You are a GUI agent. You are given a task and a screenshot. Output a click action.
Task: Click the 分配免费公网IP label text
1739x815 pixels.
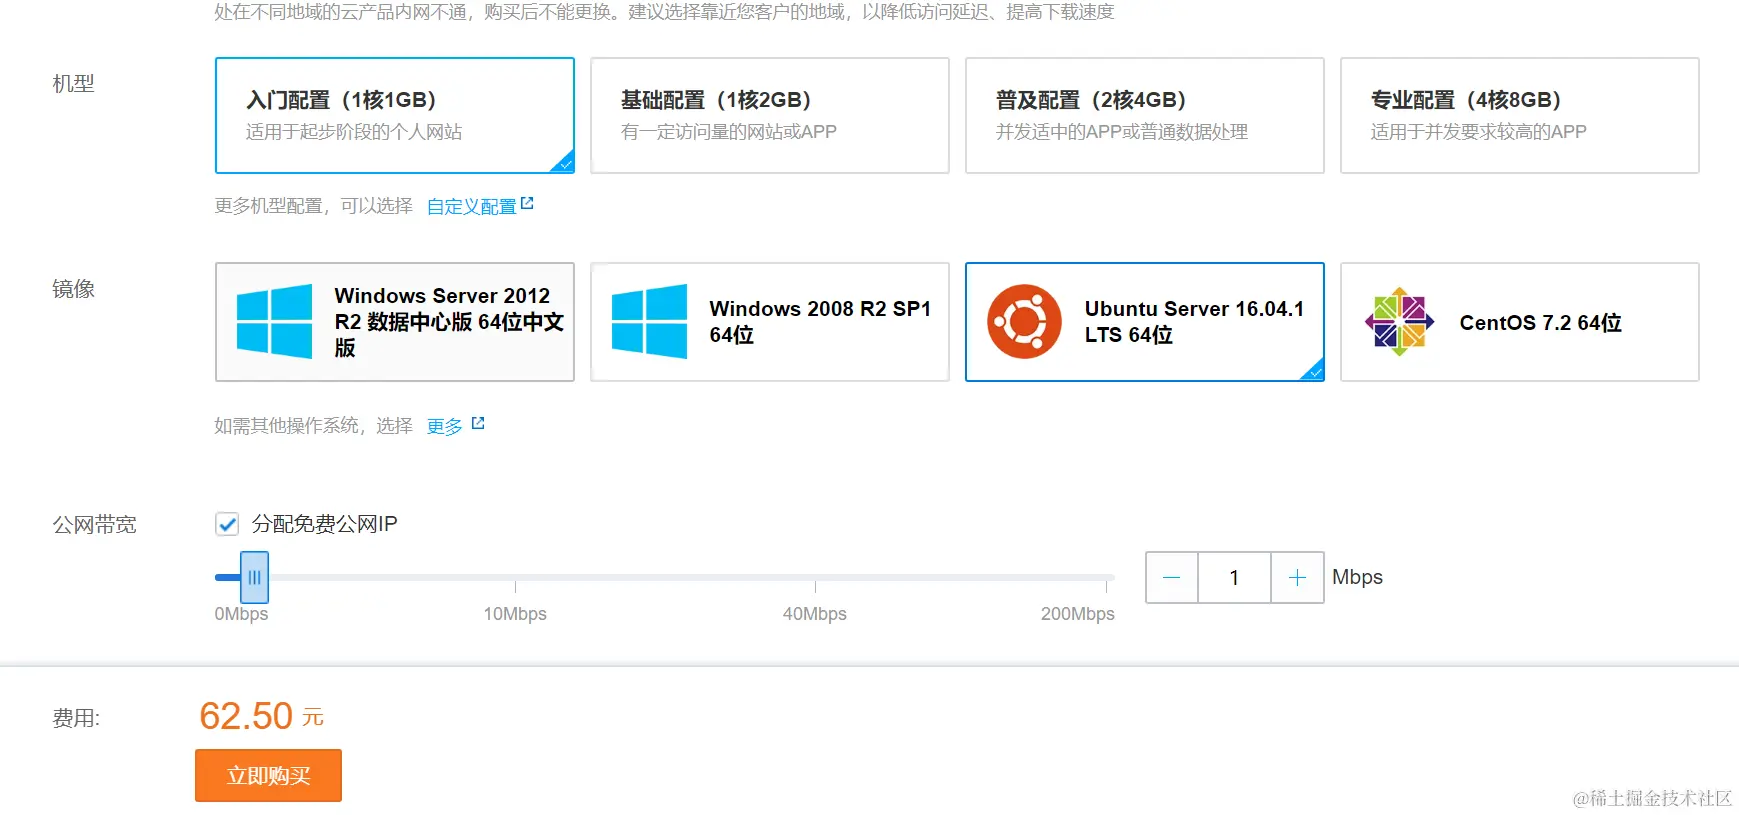(x=324, y=524)
